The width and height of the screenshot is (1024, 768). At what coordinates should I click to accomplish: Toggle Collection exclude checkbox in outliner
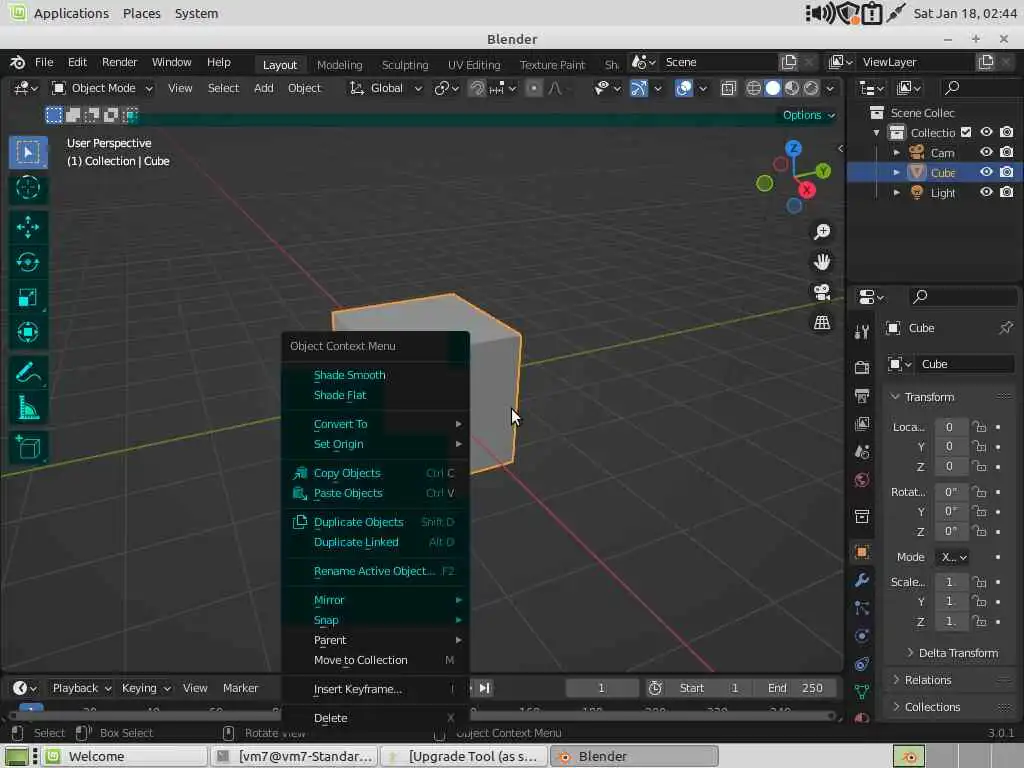[966, 133]
